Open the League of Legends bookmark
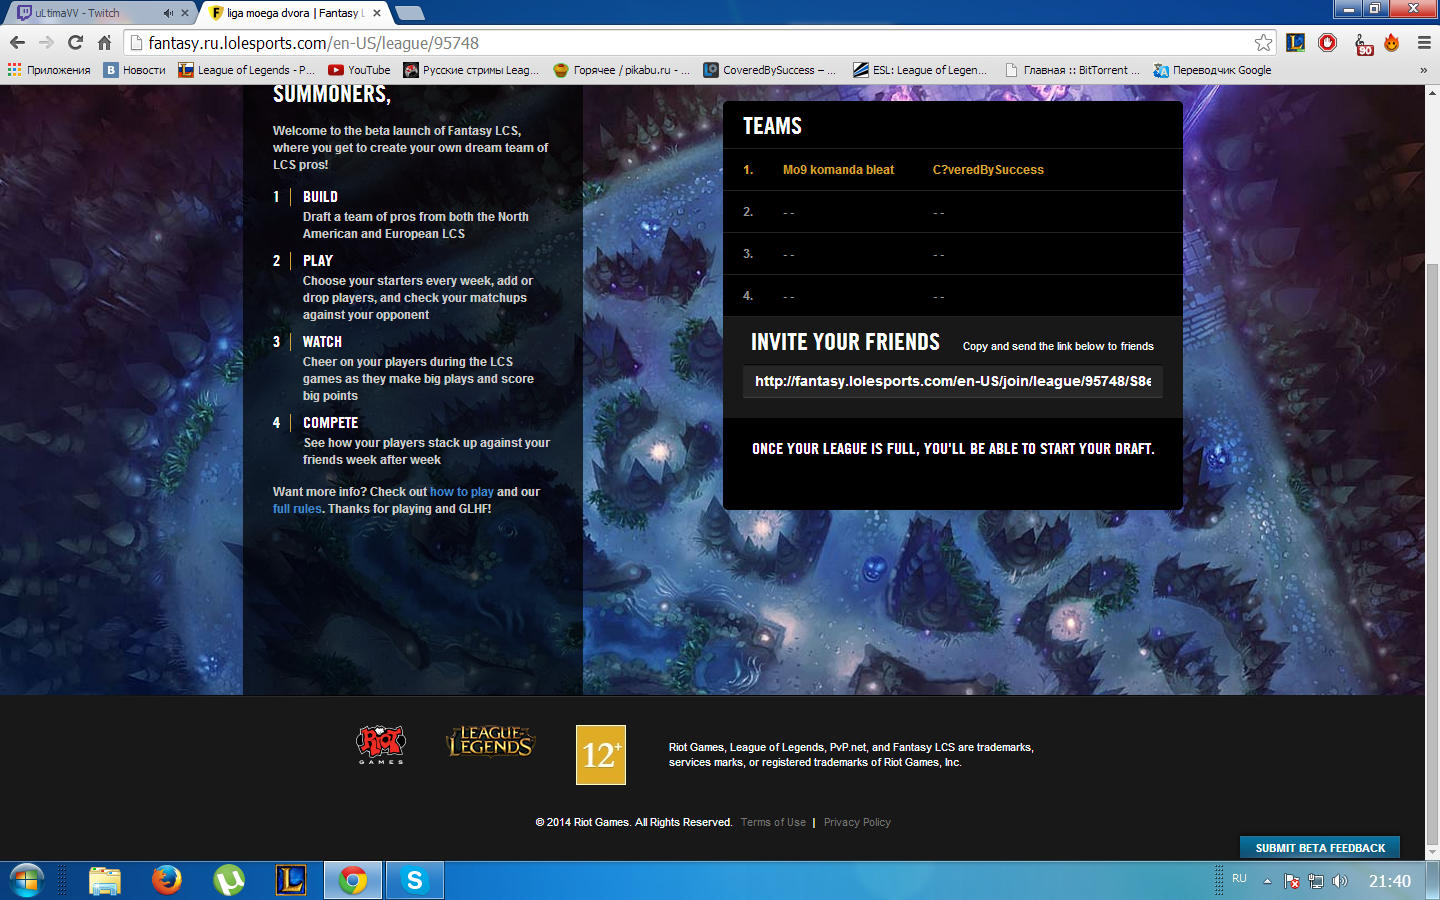Screen dimensions: 1440x900 click(x=246, y=70)
